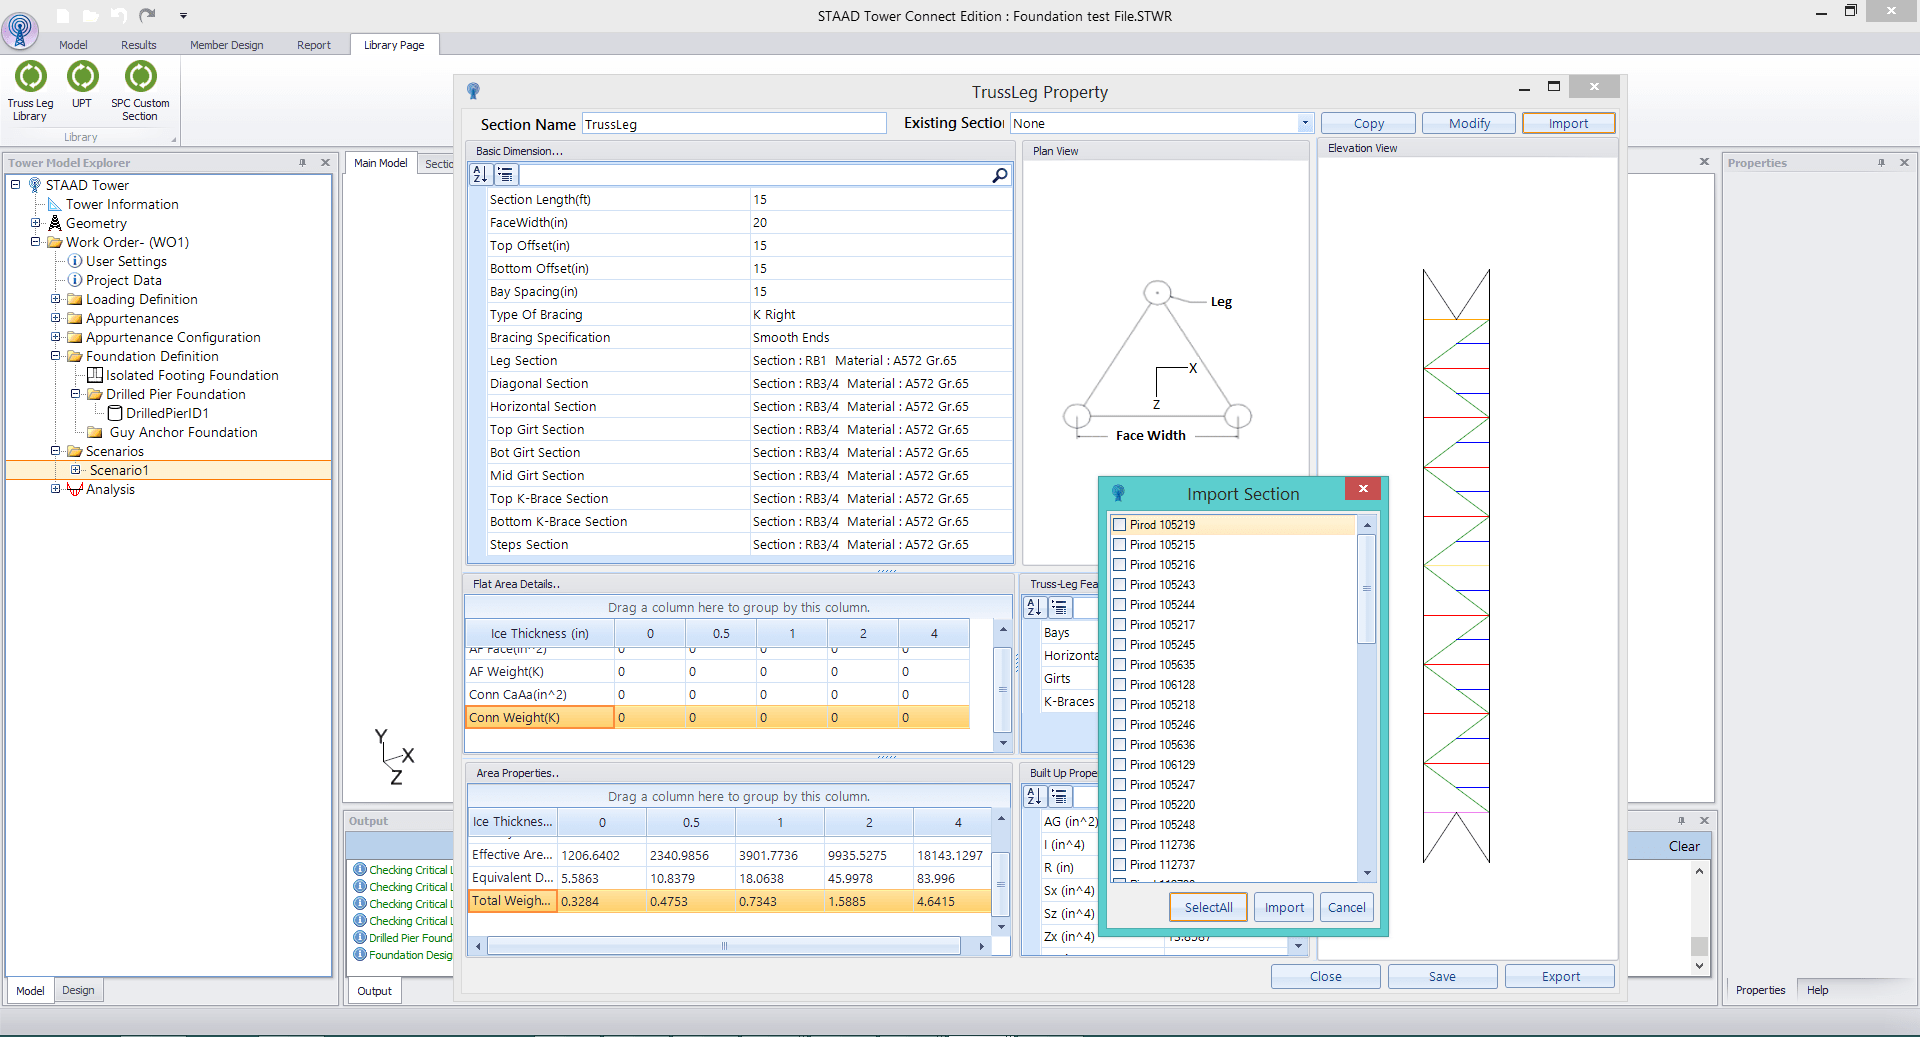Expand the Appurtenances folder
The height and width of the screenshot is (1037, 1920).
56,318
